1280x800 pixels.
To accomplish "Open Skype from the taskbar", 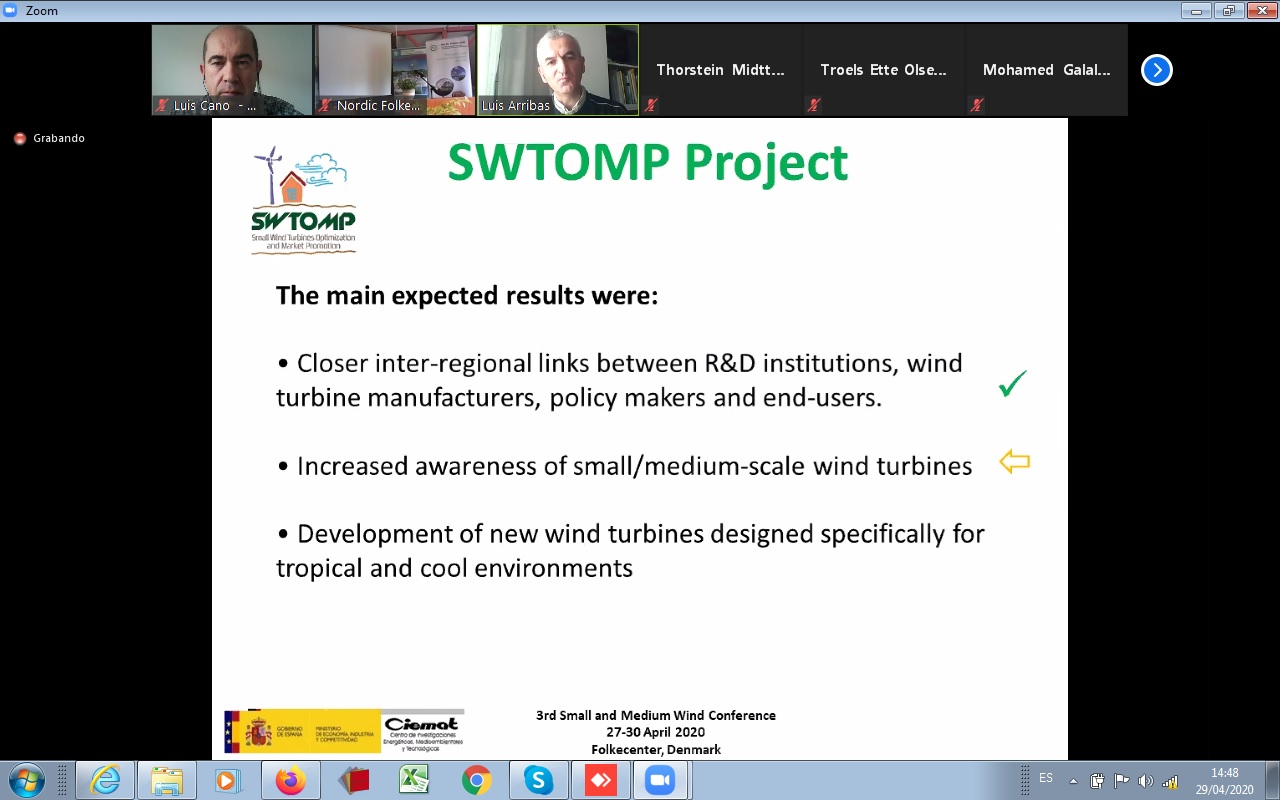I will click(x=539, y=780).
